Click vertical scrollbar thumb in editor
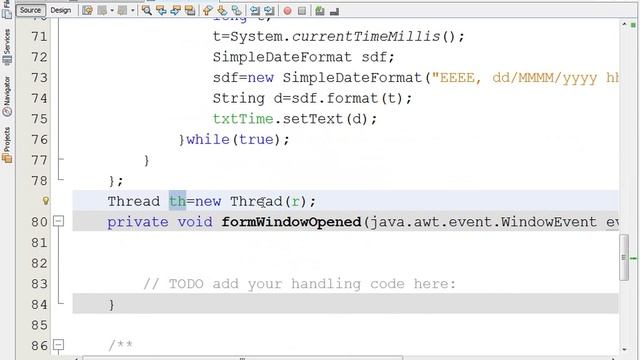Screen dimensions: 640x360 click(624, 257)
